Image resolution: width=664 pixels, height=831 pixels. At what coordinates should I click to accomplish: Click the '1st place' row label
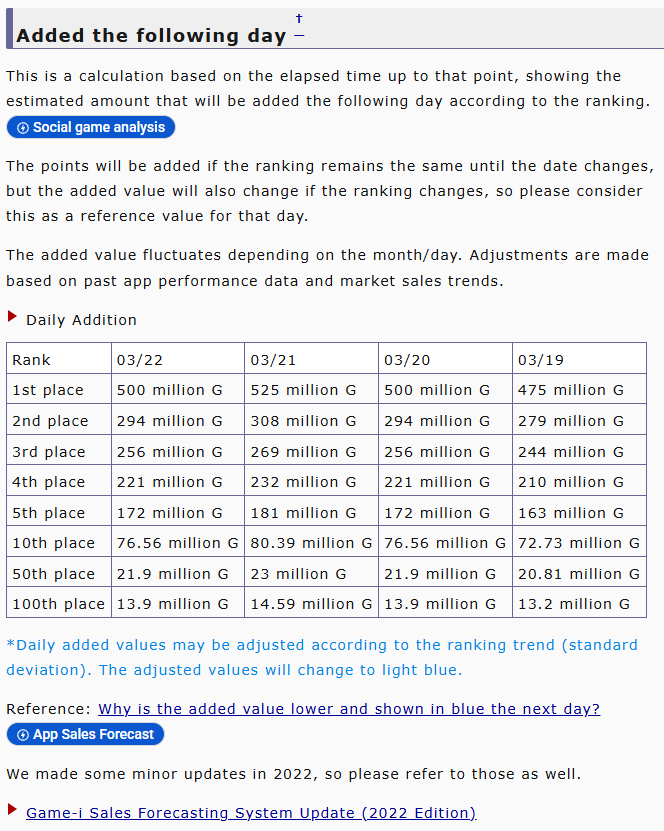pyautogui.click(x=59, y=389)
